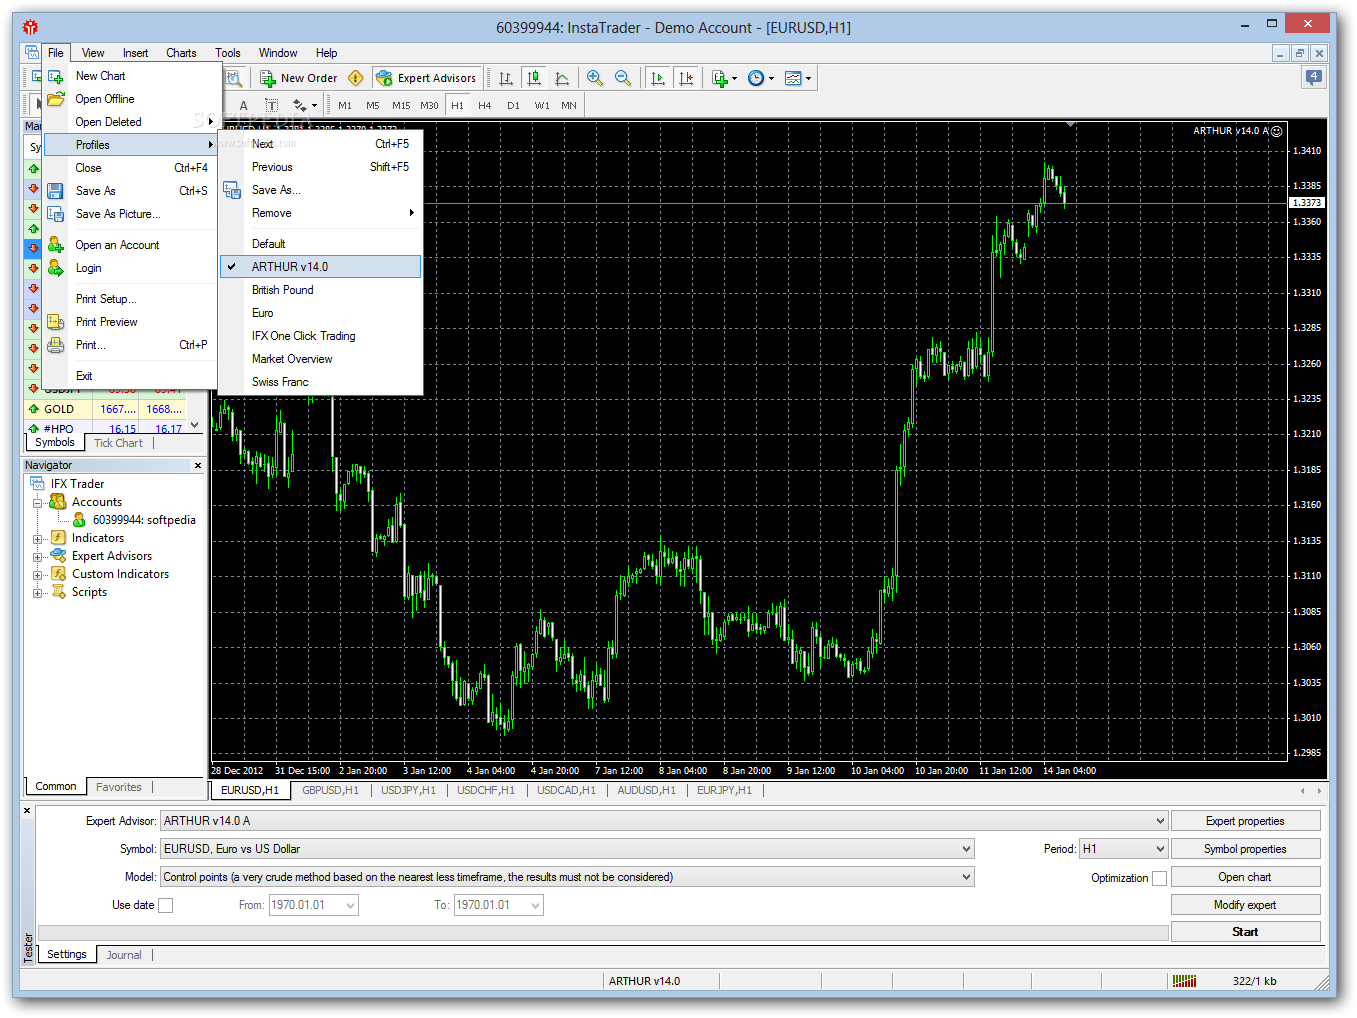
Task: Switch to Favorites tab in Navigator
Action: pos(119,787)
